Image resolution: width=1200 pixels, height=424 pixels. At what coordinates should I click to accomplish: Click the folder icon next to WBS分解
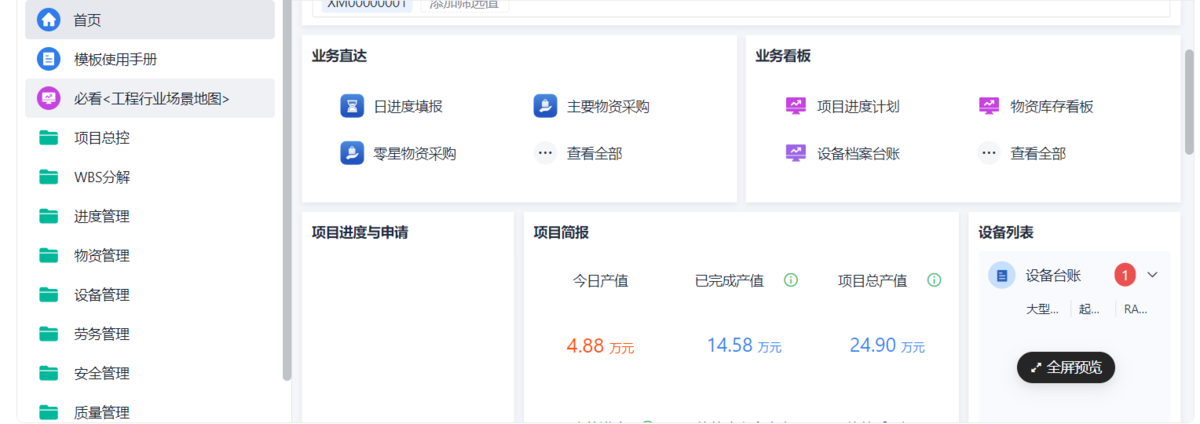point(49,177)
